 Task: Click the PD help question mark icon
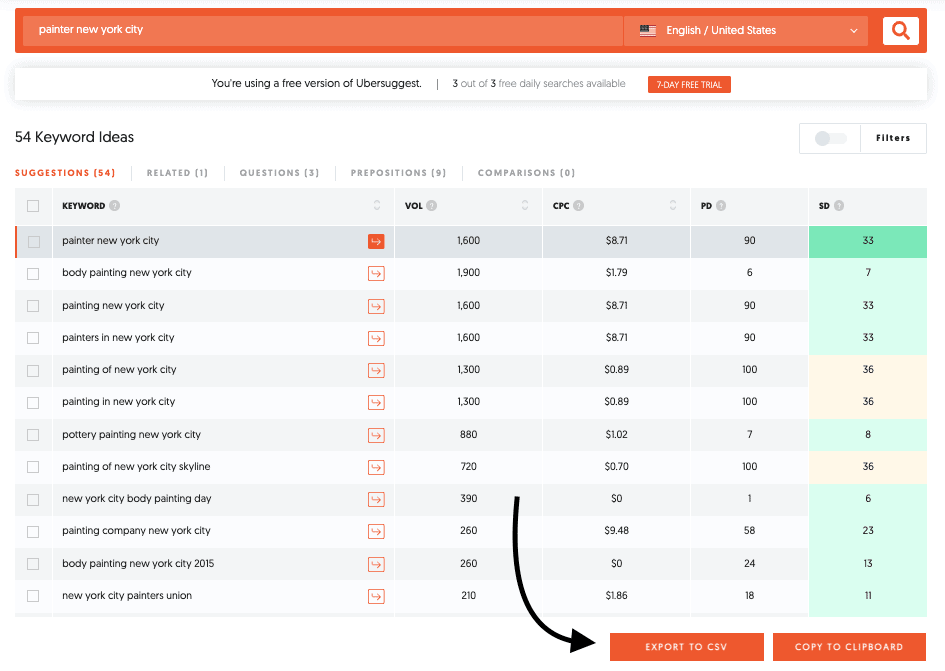[721, 206]
